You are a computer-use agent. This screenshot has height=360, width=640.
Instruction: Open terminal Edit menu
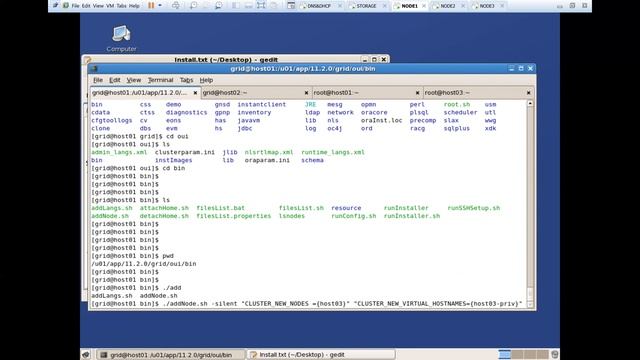tap(115, 80)
